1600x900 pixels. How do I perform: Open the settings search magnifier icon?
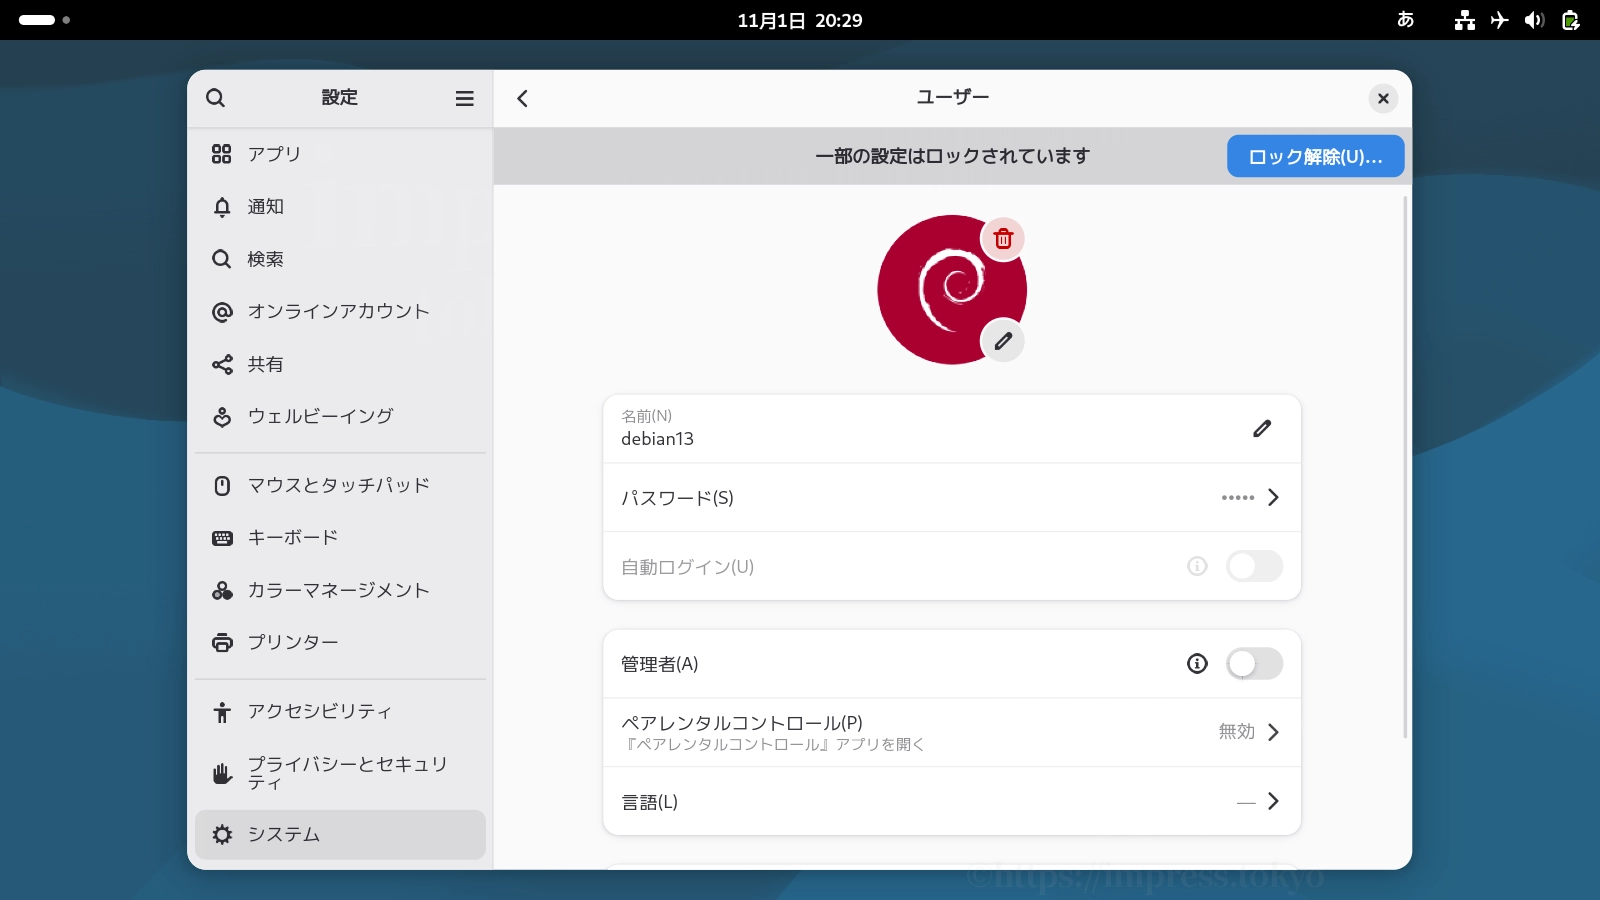pos(215,98)
